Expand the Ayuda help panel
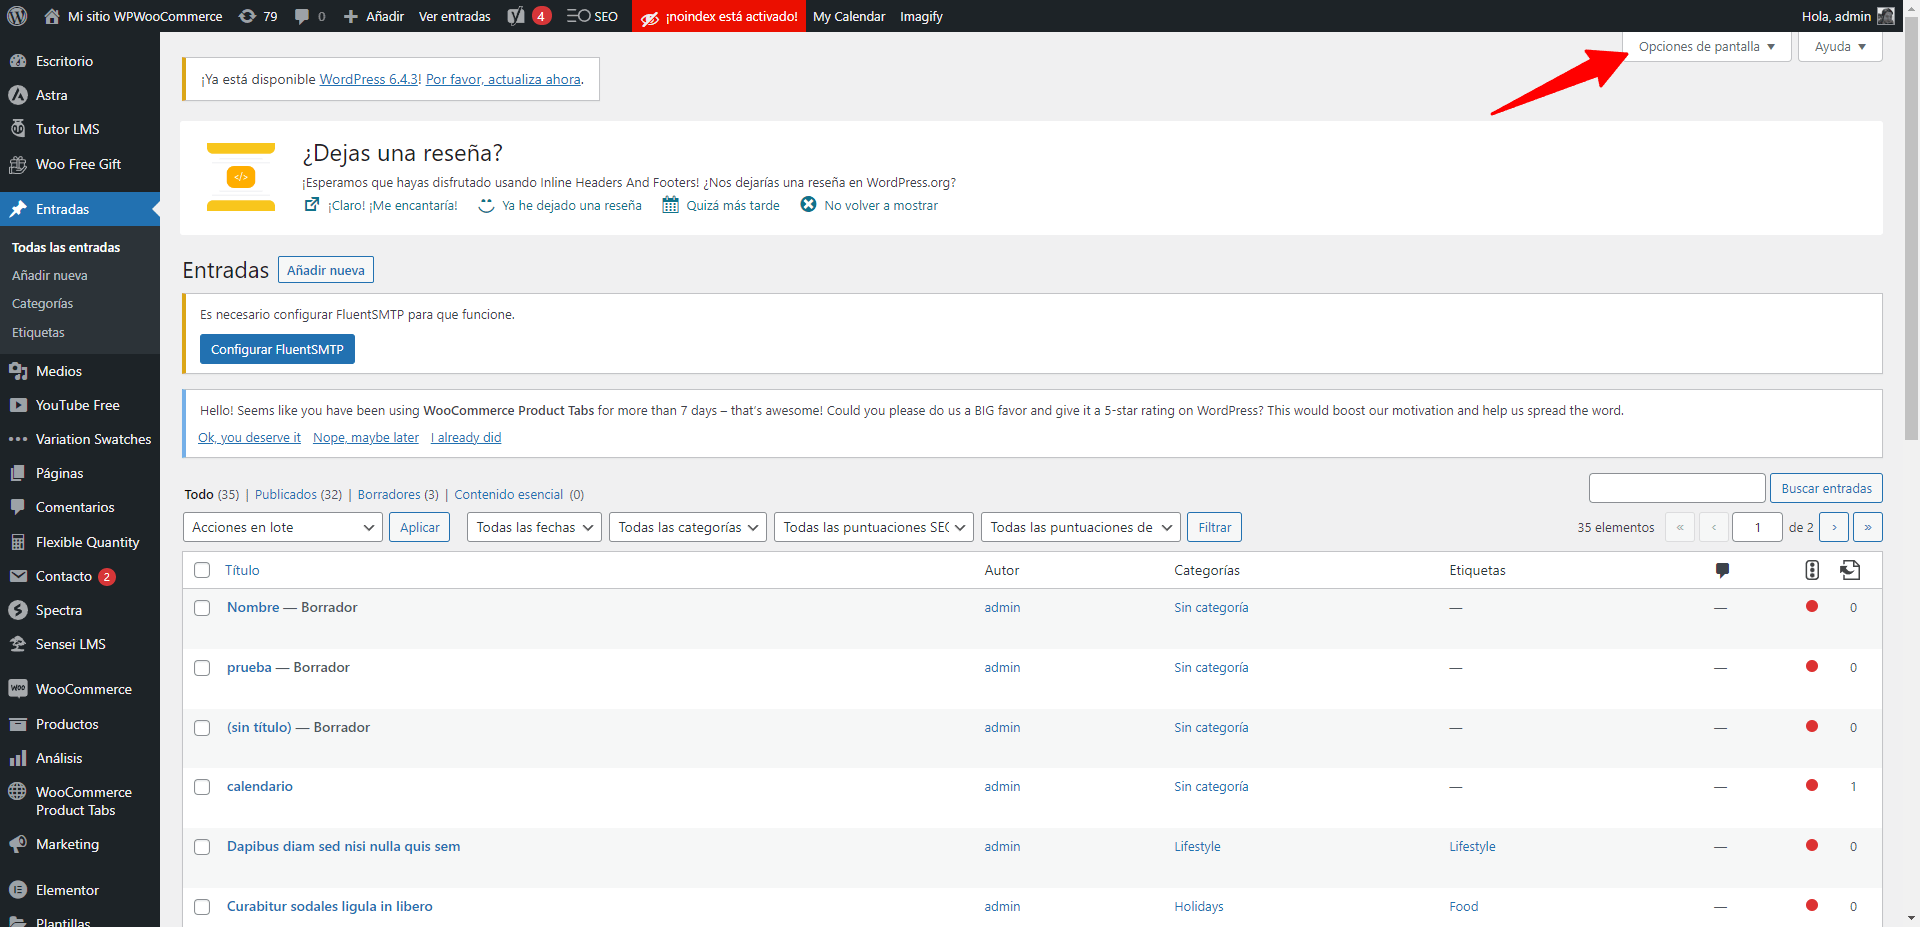The height and width of the screenshot is (927, 1920). [x=1840, y=47]
